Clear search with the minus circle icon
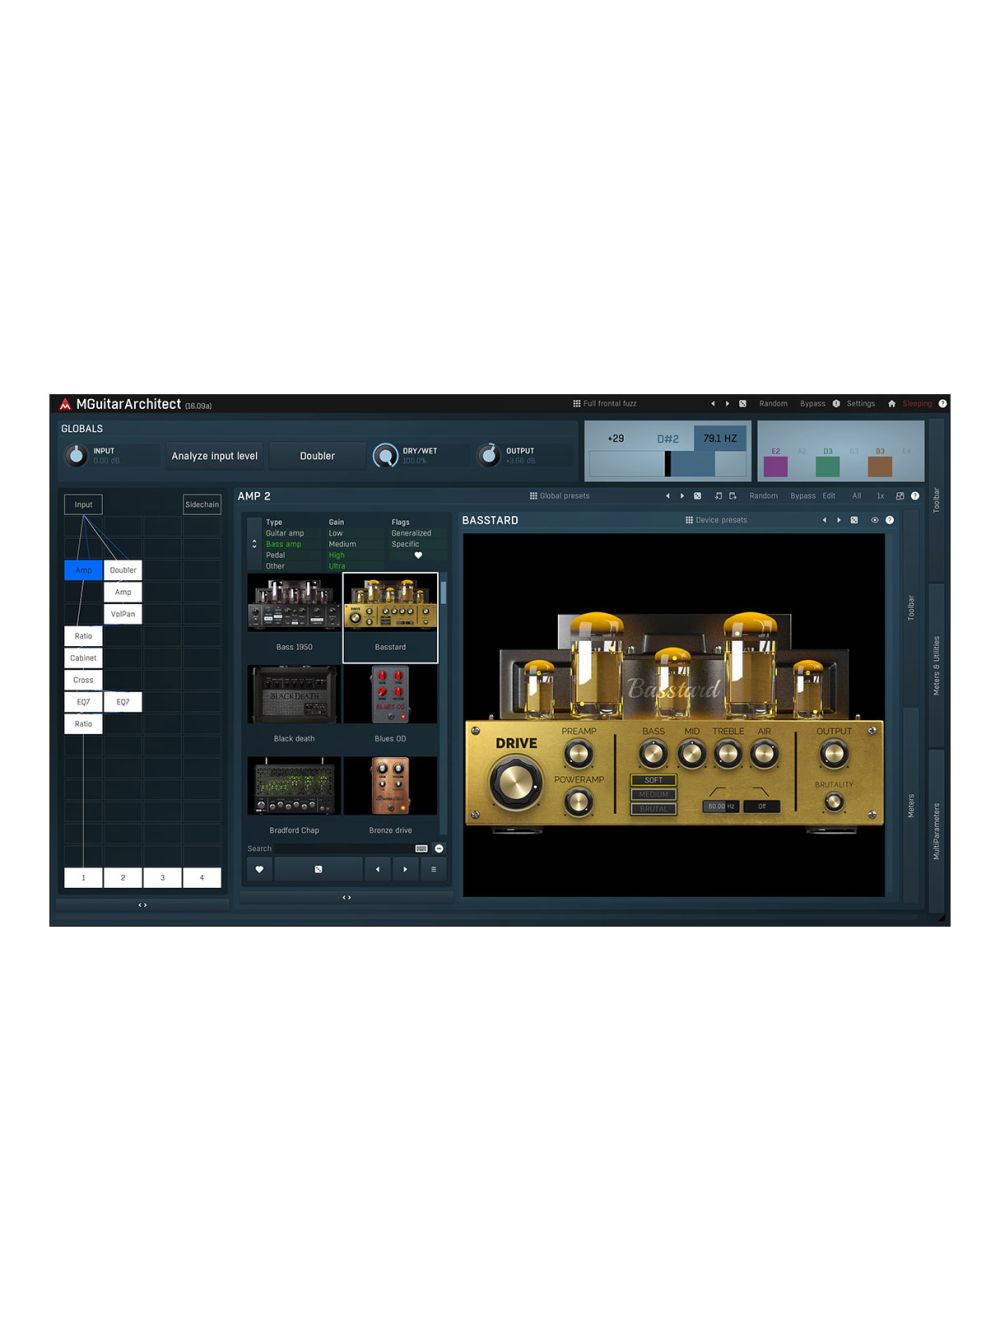The width and height of the screenshot is (1000, 1320). (x=439, y=848)
